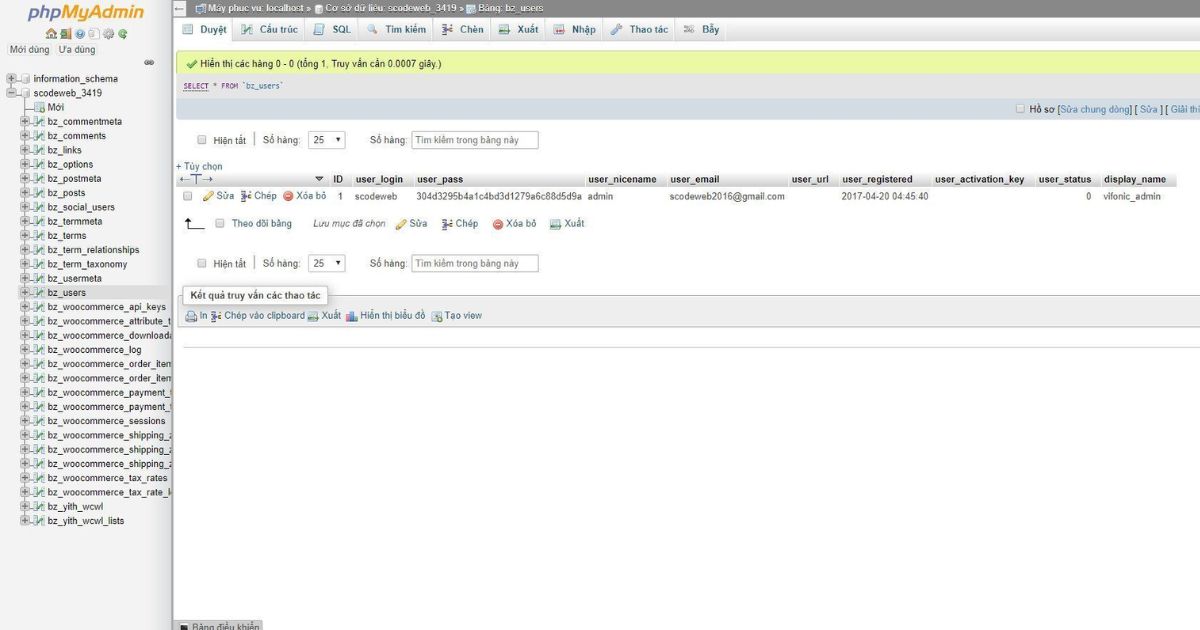Click the home icon under phpMyAdmin logo
Viewport: 1200px width, 630px height.
51,34
